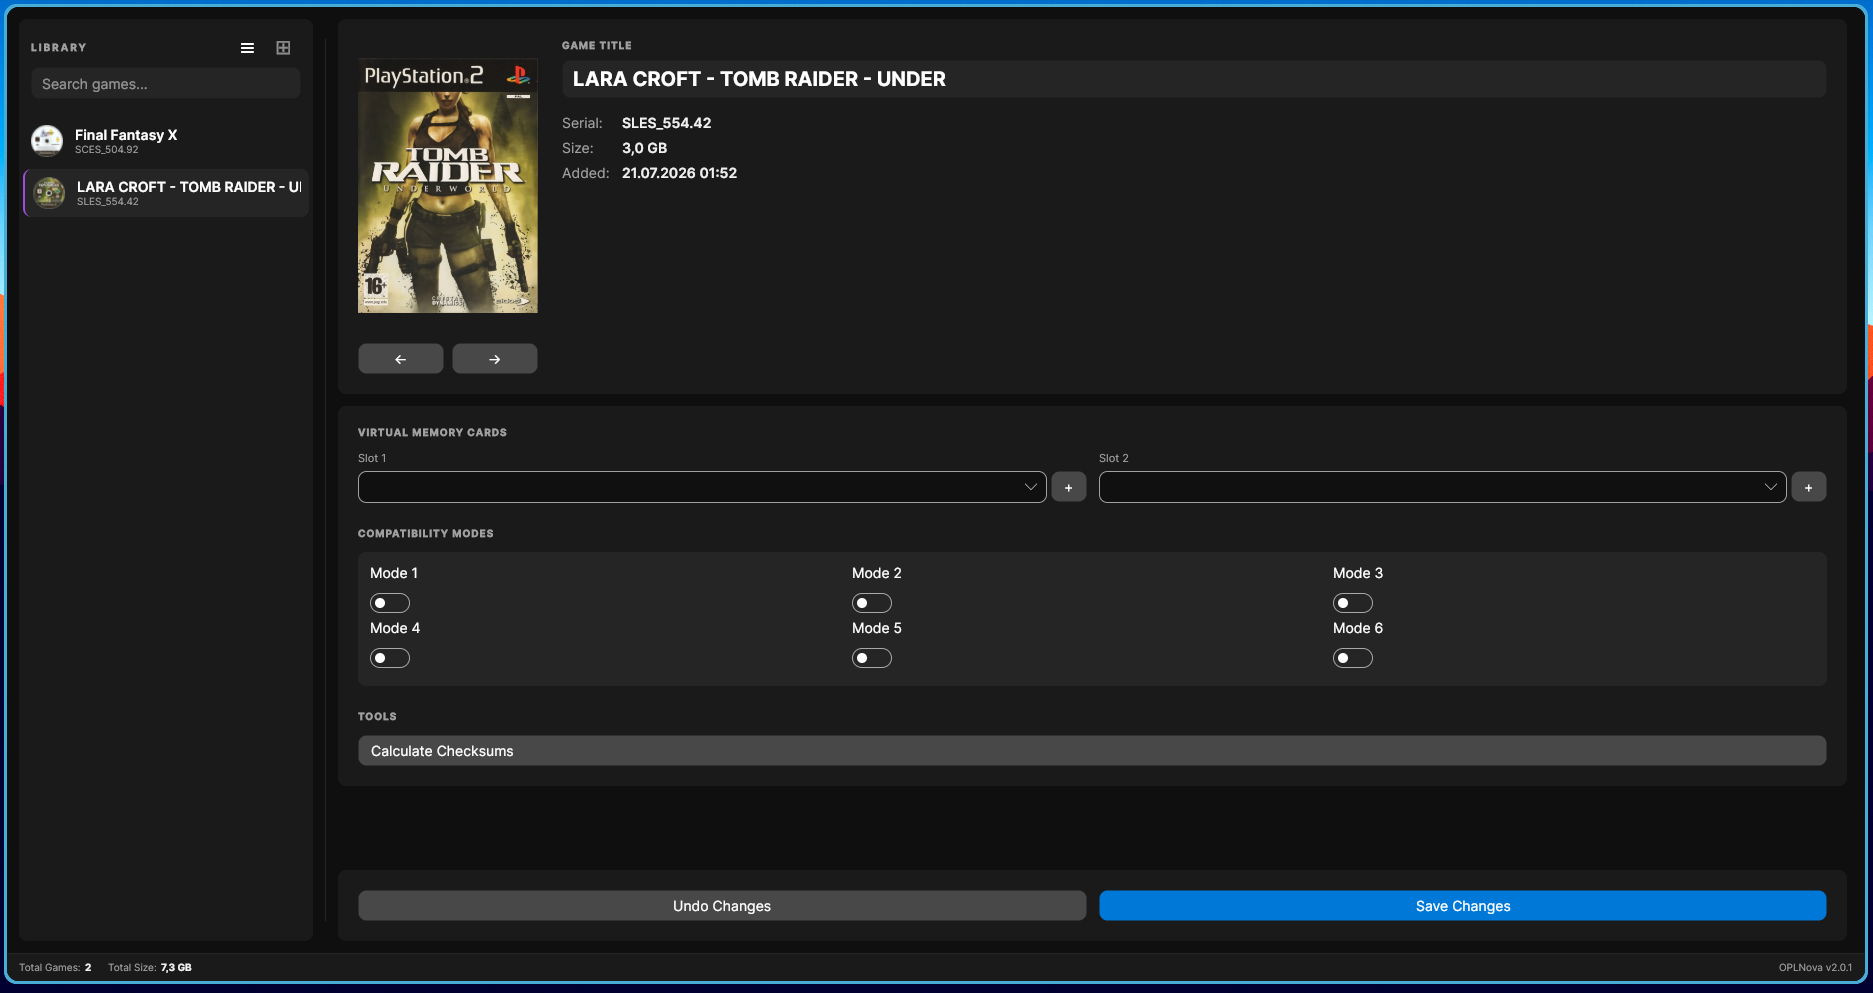Toggle compatibility Mode 2
The width and height of the screenshot is (1873, 993).
click(872, 603)
